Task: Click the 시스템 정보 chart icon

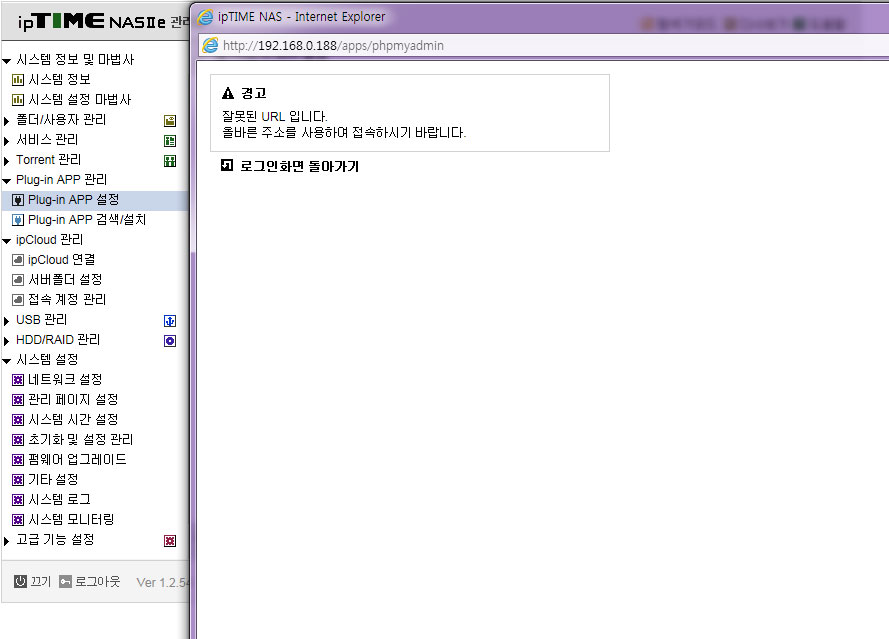Action: (x=18, y=80)
